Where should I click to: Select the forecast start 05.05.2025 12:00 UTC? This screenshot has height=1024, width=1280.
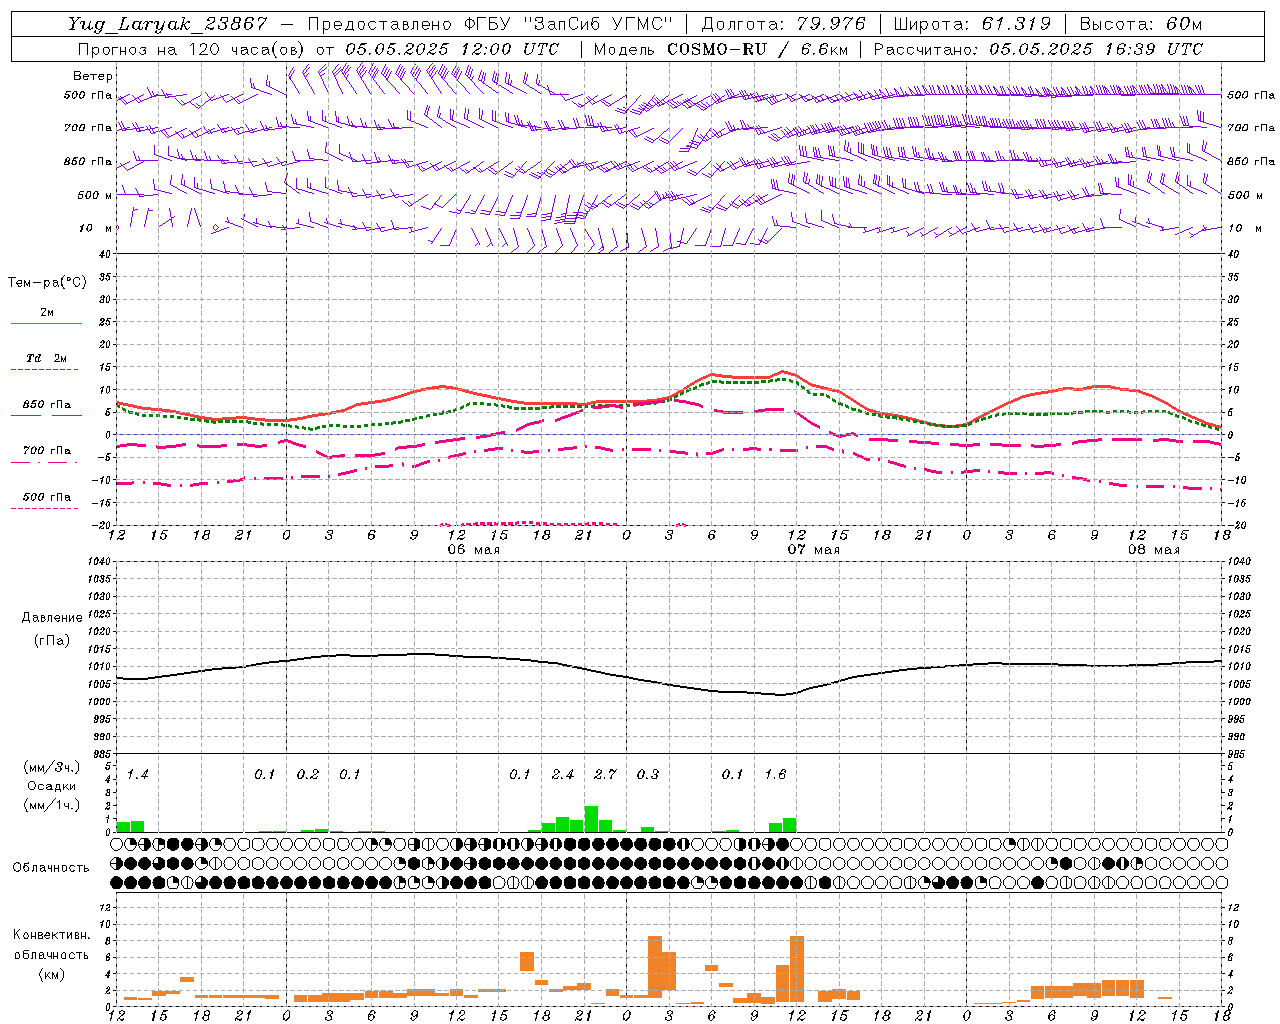click(x=452, y=49)
